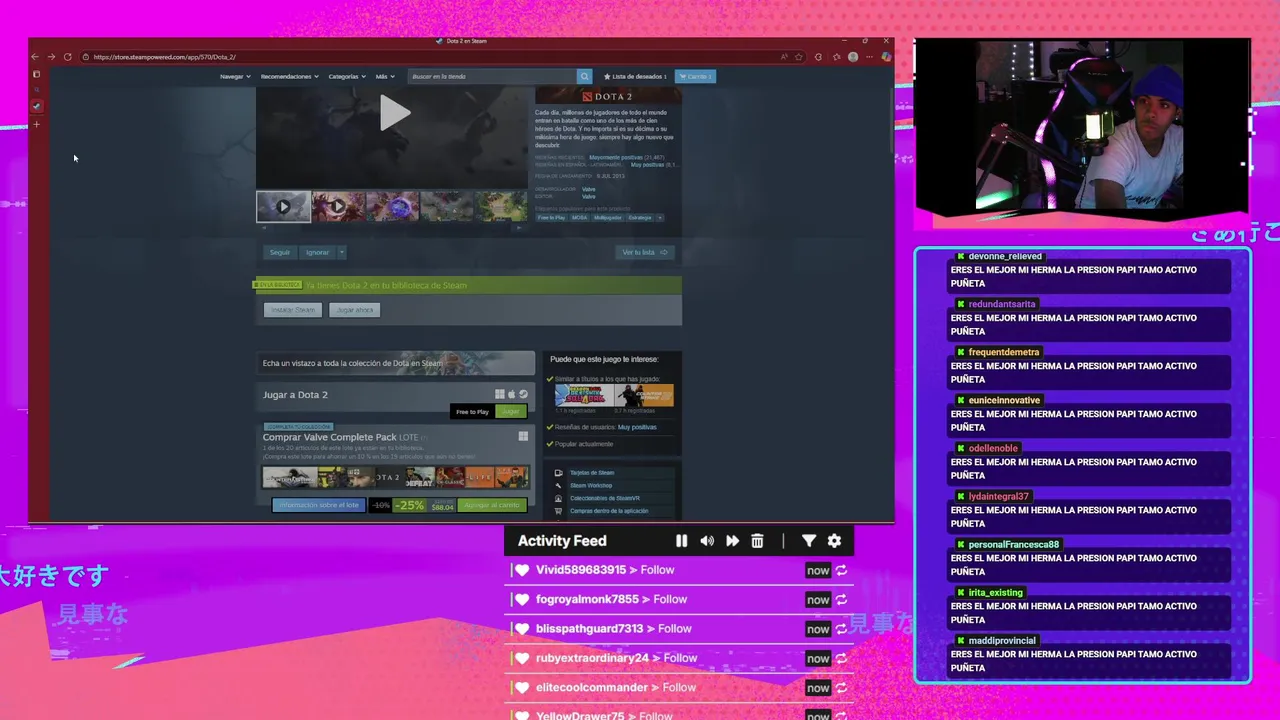
Task: Click the heart icon beside rubyextraordinary24
Action: [521, 658]
